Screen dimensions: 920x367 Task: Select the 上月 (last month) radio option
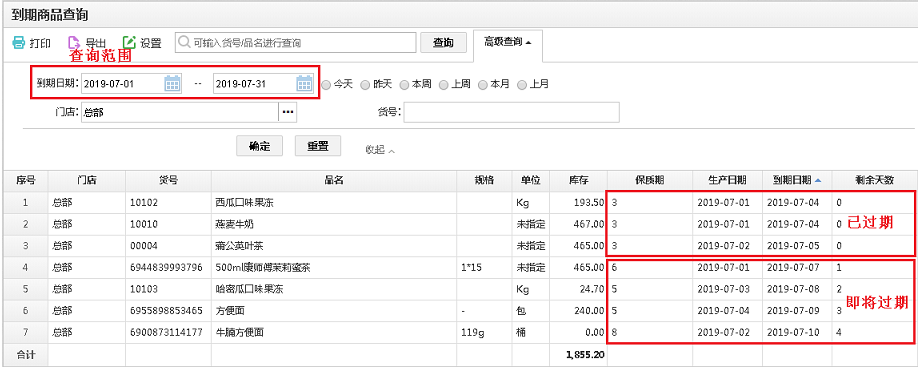click(x=522, y=85)
